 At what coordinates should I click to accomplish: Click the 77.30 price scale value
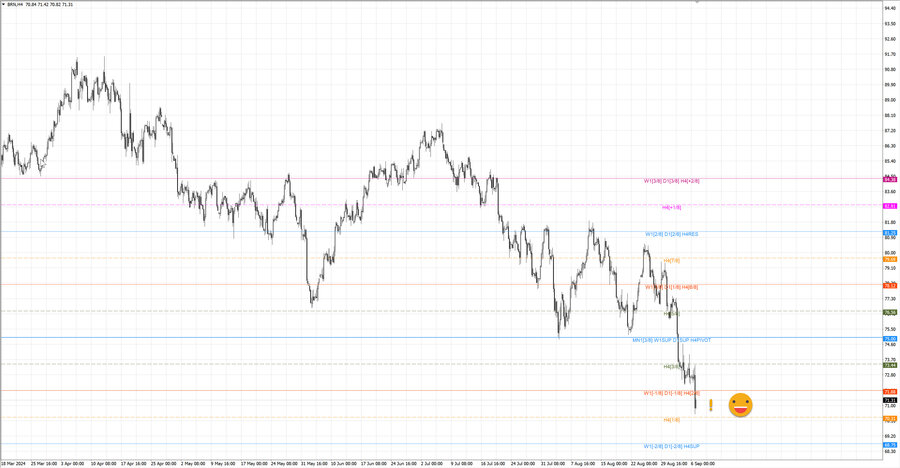pos(890,299)
